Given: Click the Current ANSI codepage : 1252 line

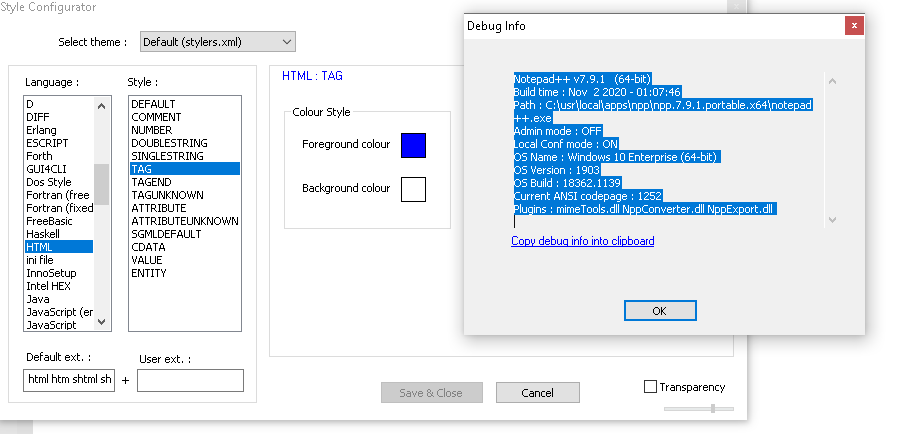Looking at the screenshot, I should 588,196.
